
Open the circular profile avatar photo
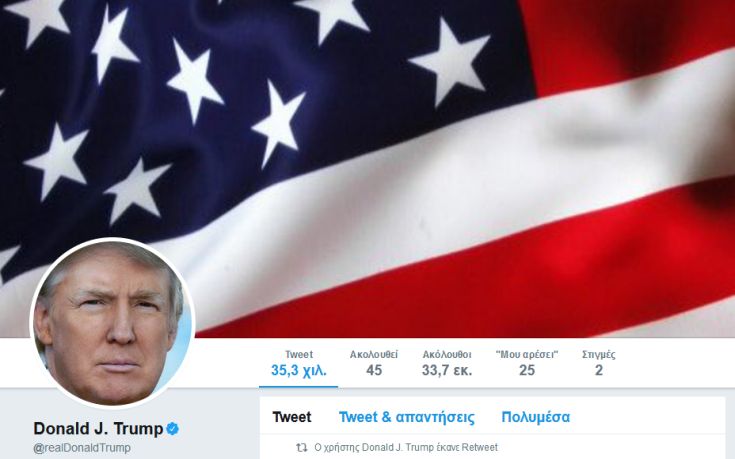[x=112, y=323]
